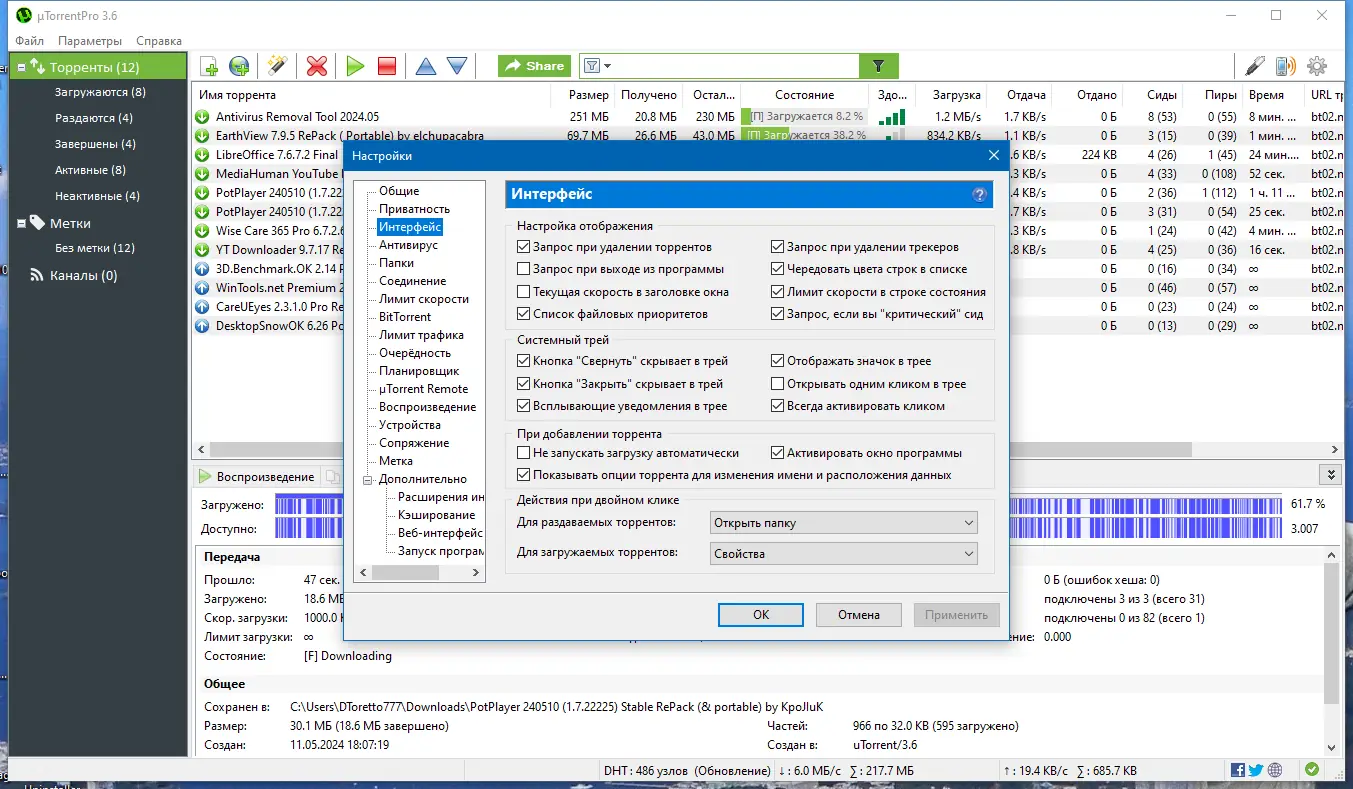This screenshot has height=789, width=1353.
Task: Select Приватность in settings tree
Action: coord(414,209)
